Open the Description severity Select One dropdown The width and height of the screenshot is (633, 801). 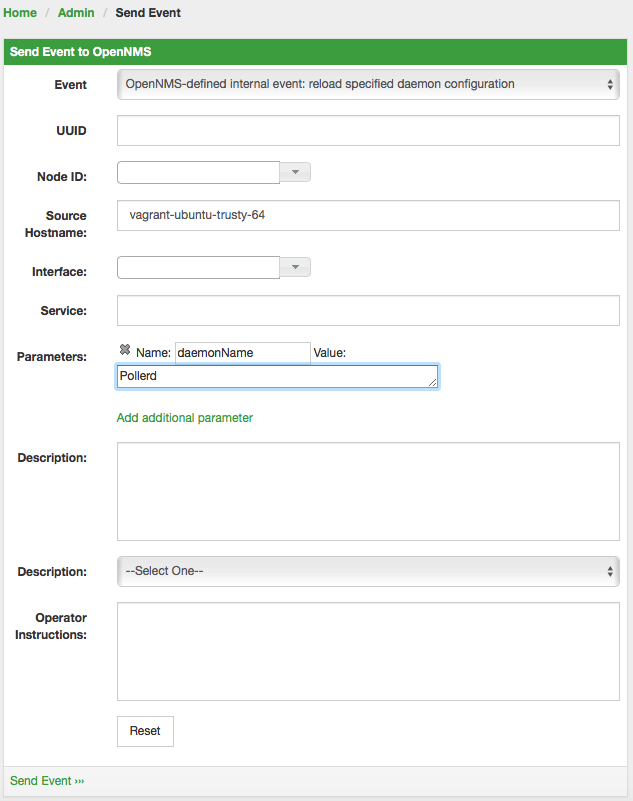tap(368, 572)
